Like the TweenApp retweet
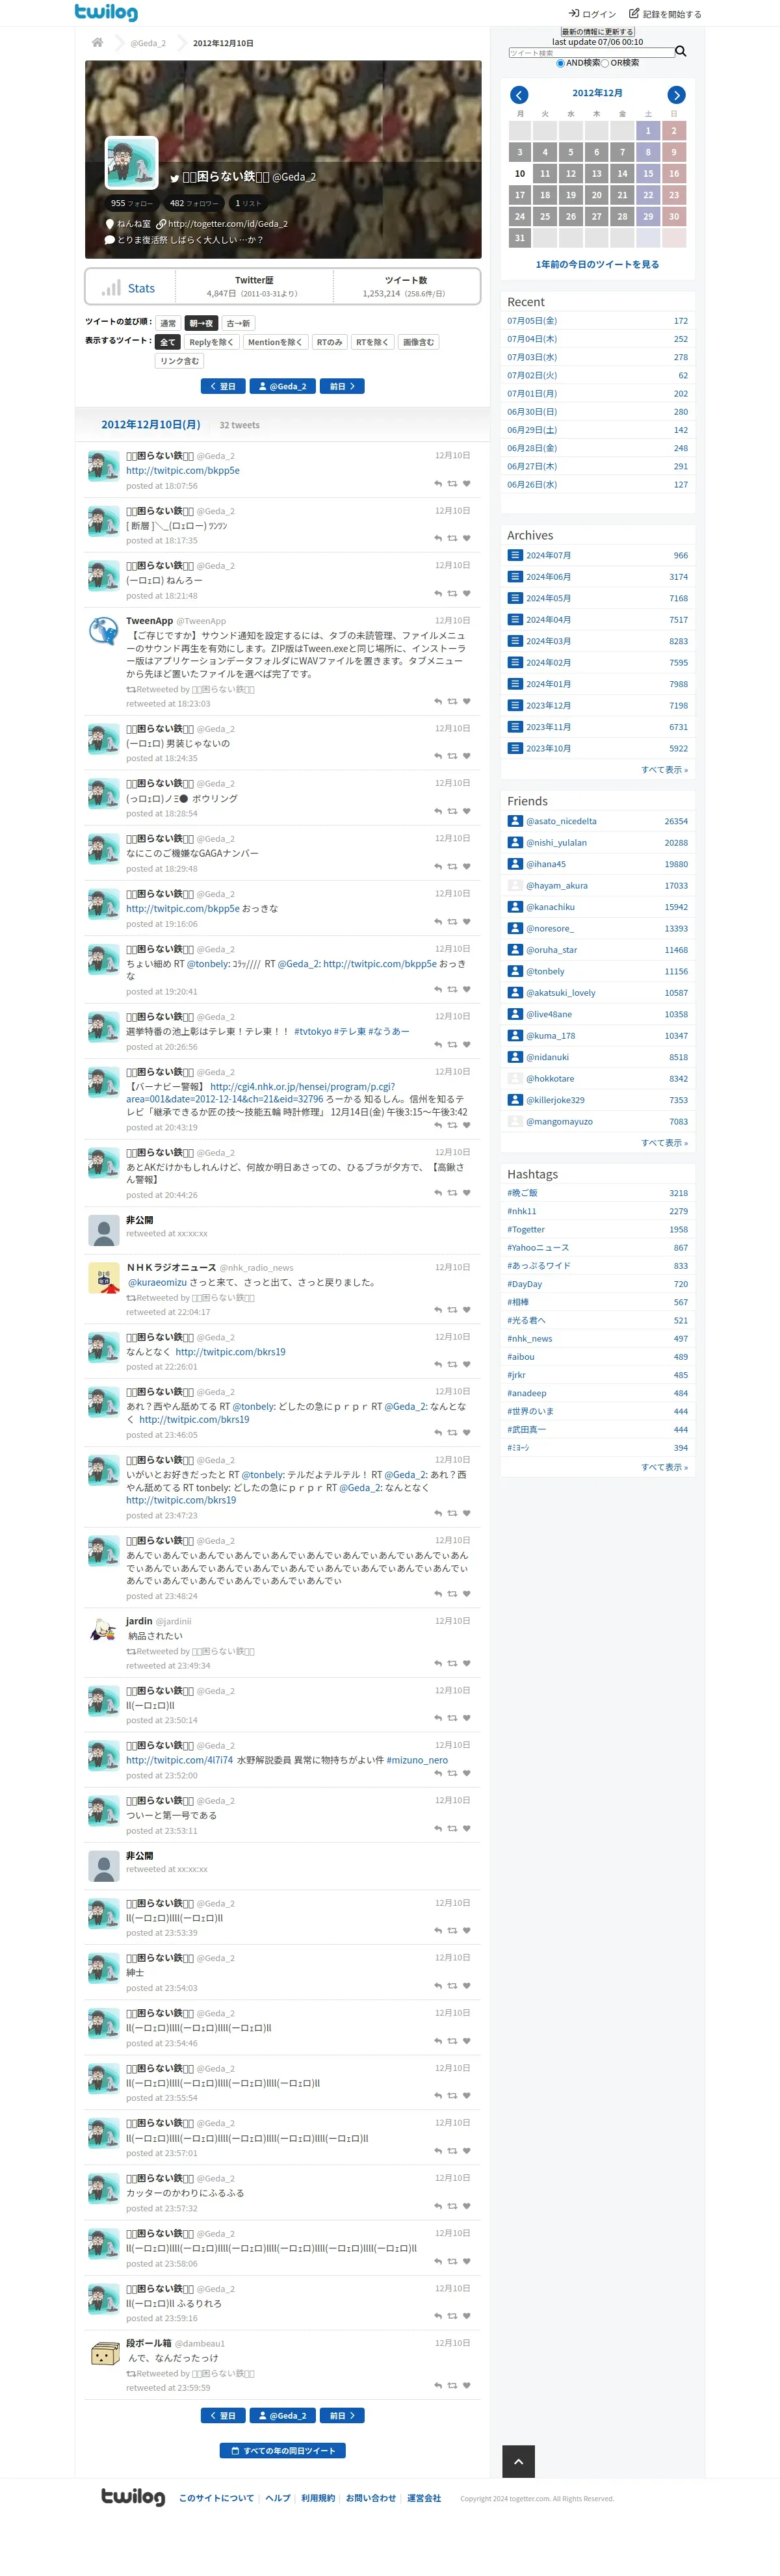This screenshot has height=2576, width=780. click(x=466, y=702)
